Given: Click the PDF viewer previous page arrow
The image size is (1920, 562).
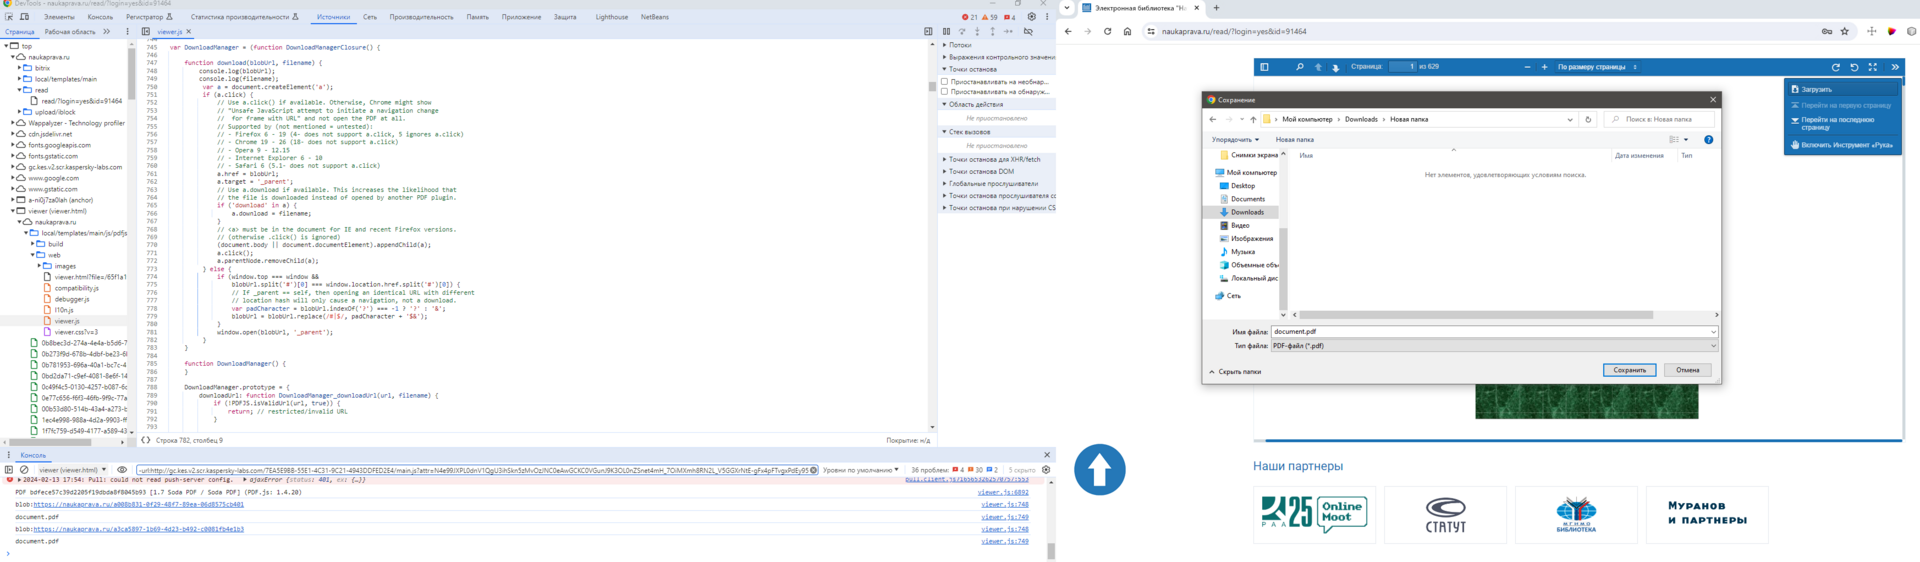Looking at the screenshot, I should point(1318,67).
